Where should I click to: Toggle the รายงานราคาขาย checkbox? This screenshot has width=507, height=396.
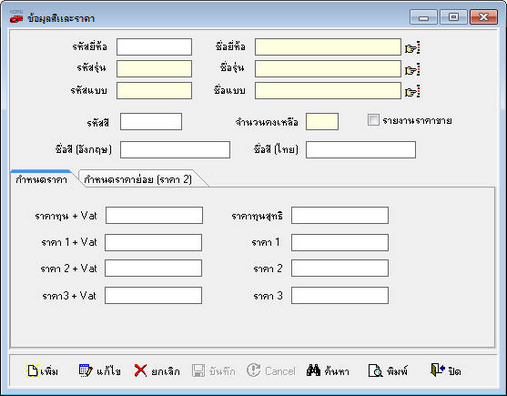373,120
